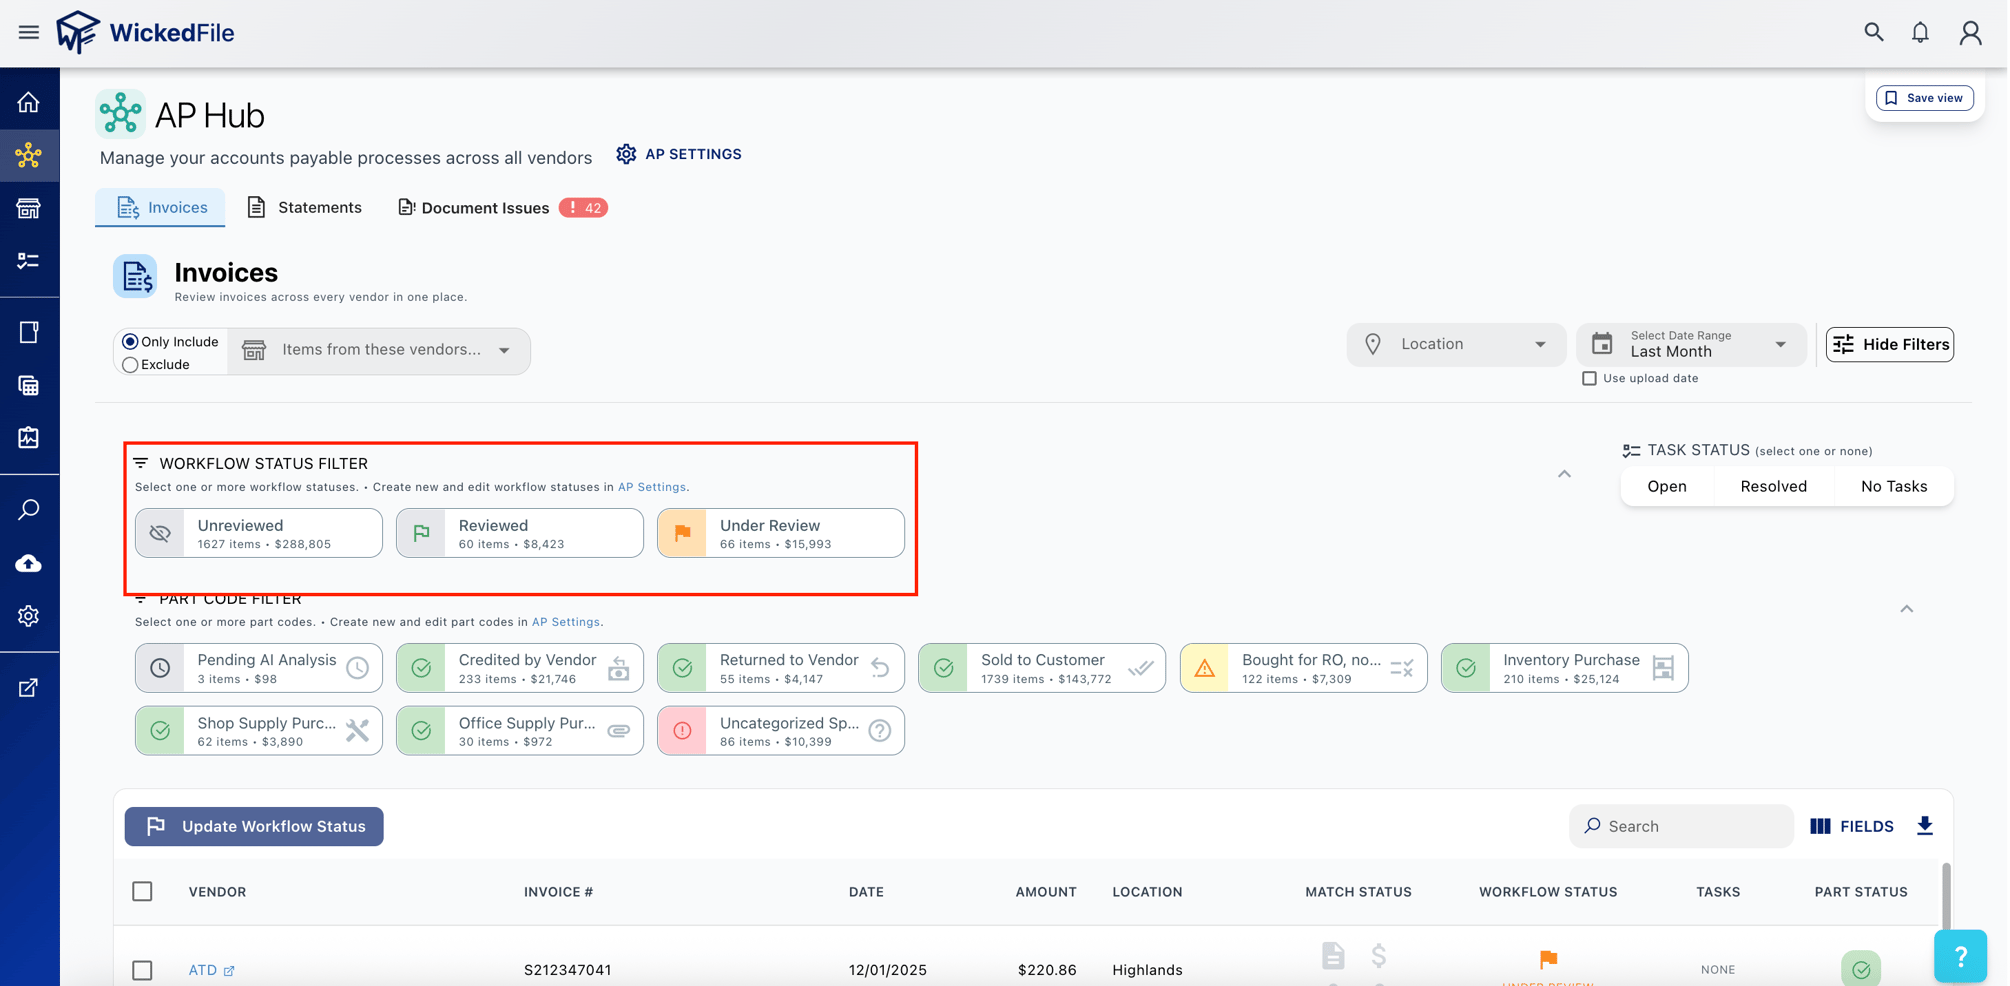Click the Save view button
The width and height of the screenshot is (2010, 986).
tap(1925, 98)
